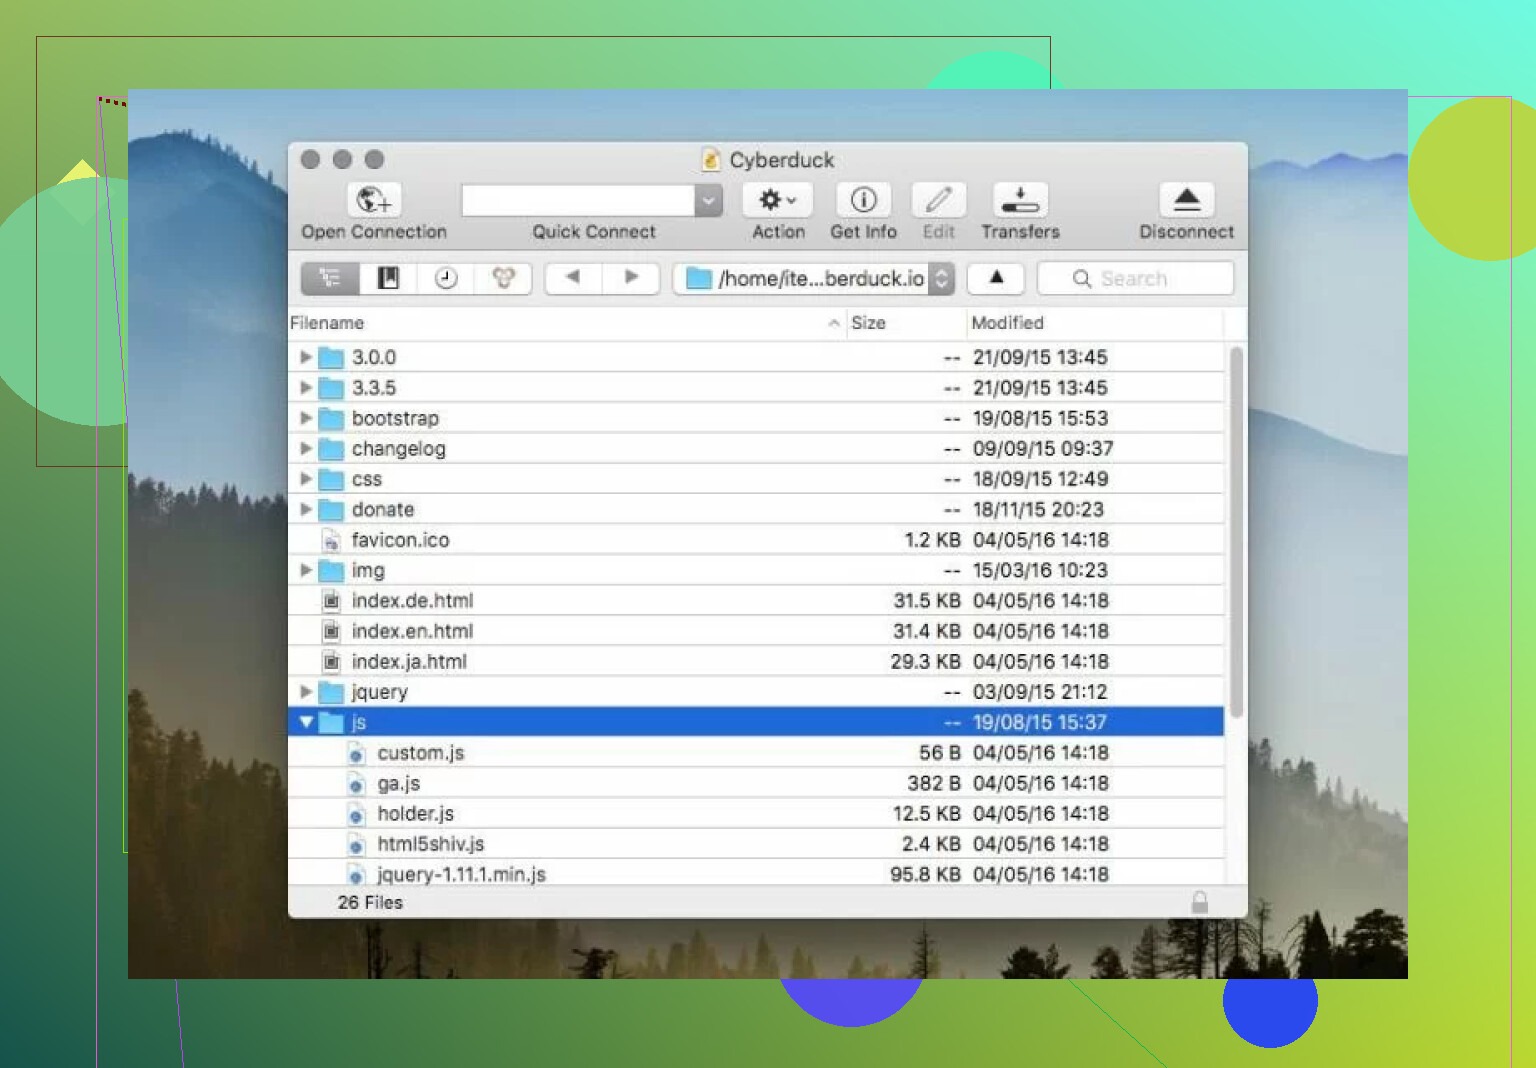Click the Disconnect eject icon
Viewport: 1536px width, 1068px height.
[x=1186, y=200]
